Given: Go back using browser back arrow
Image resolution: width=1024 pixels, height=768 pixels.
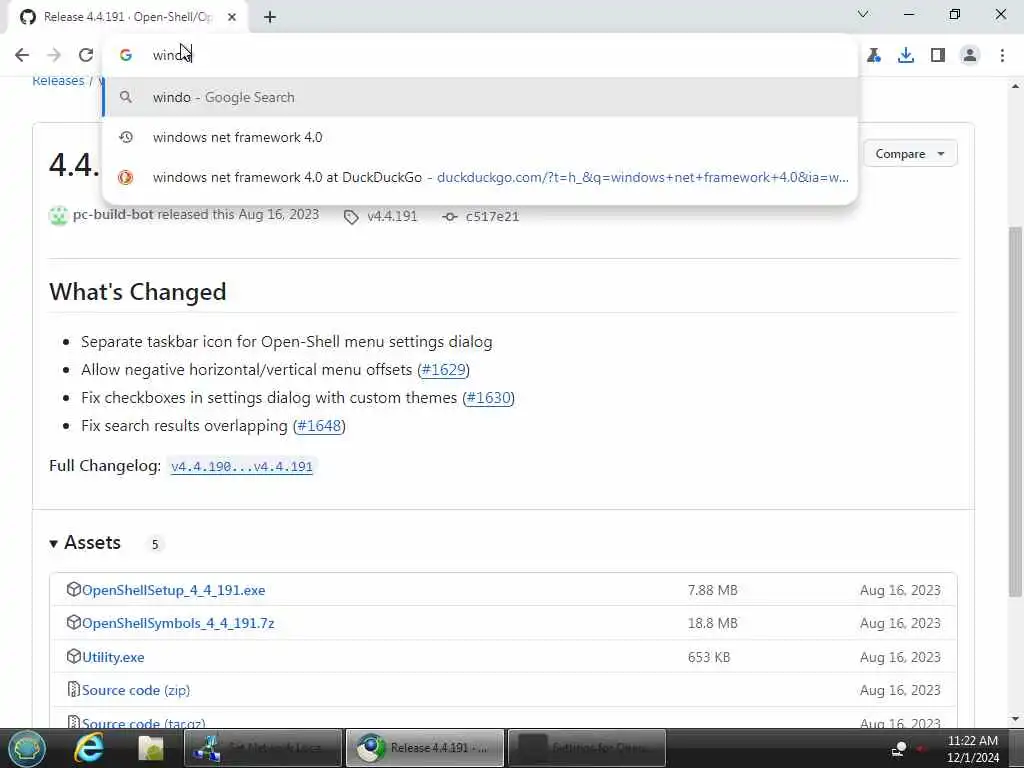Looking at the screenshot, I should (22, 55).
